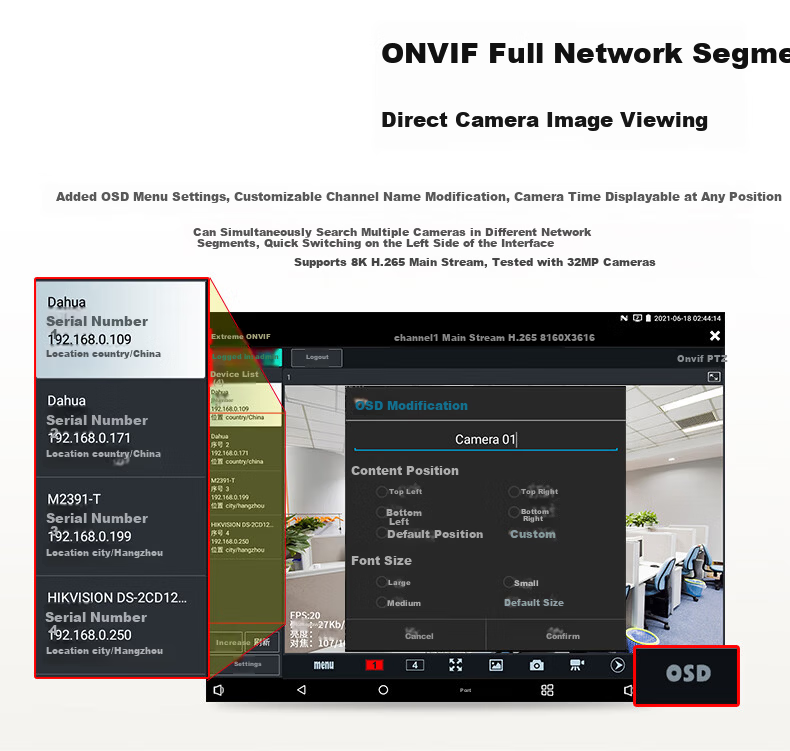Click the next arrow circle icon
Viewport: 790px width, 751px height.
point(618,665)
